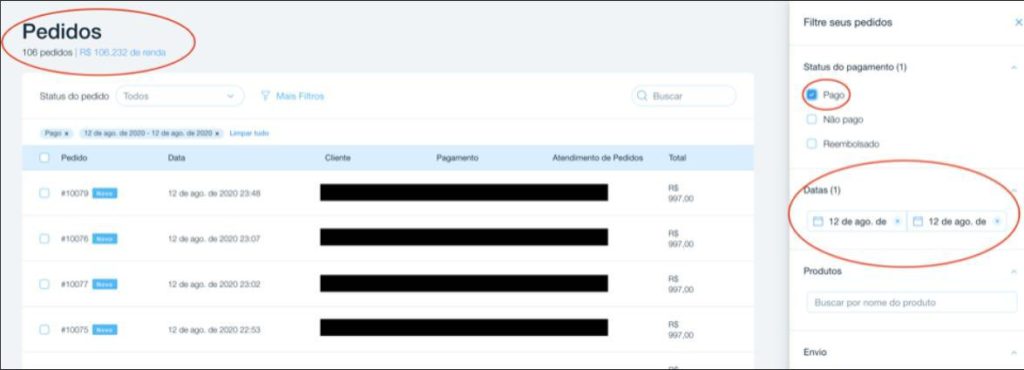This screenshot has height=370, width=1024.
Task: Select order #10077 checkbox
Action: click(x=44, y=284)
